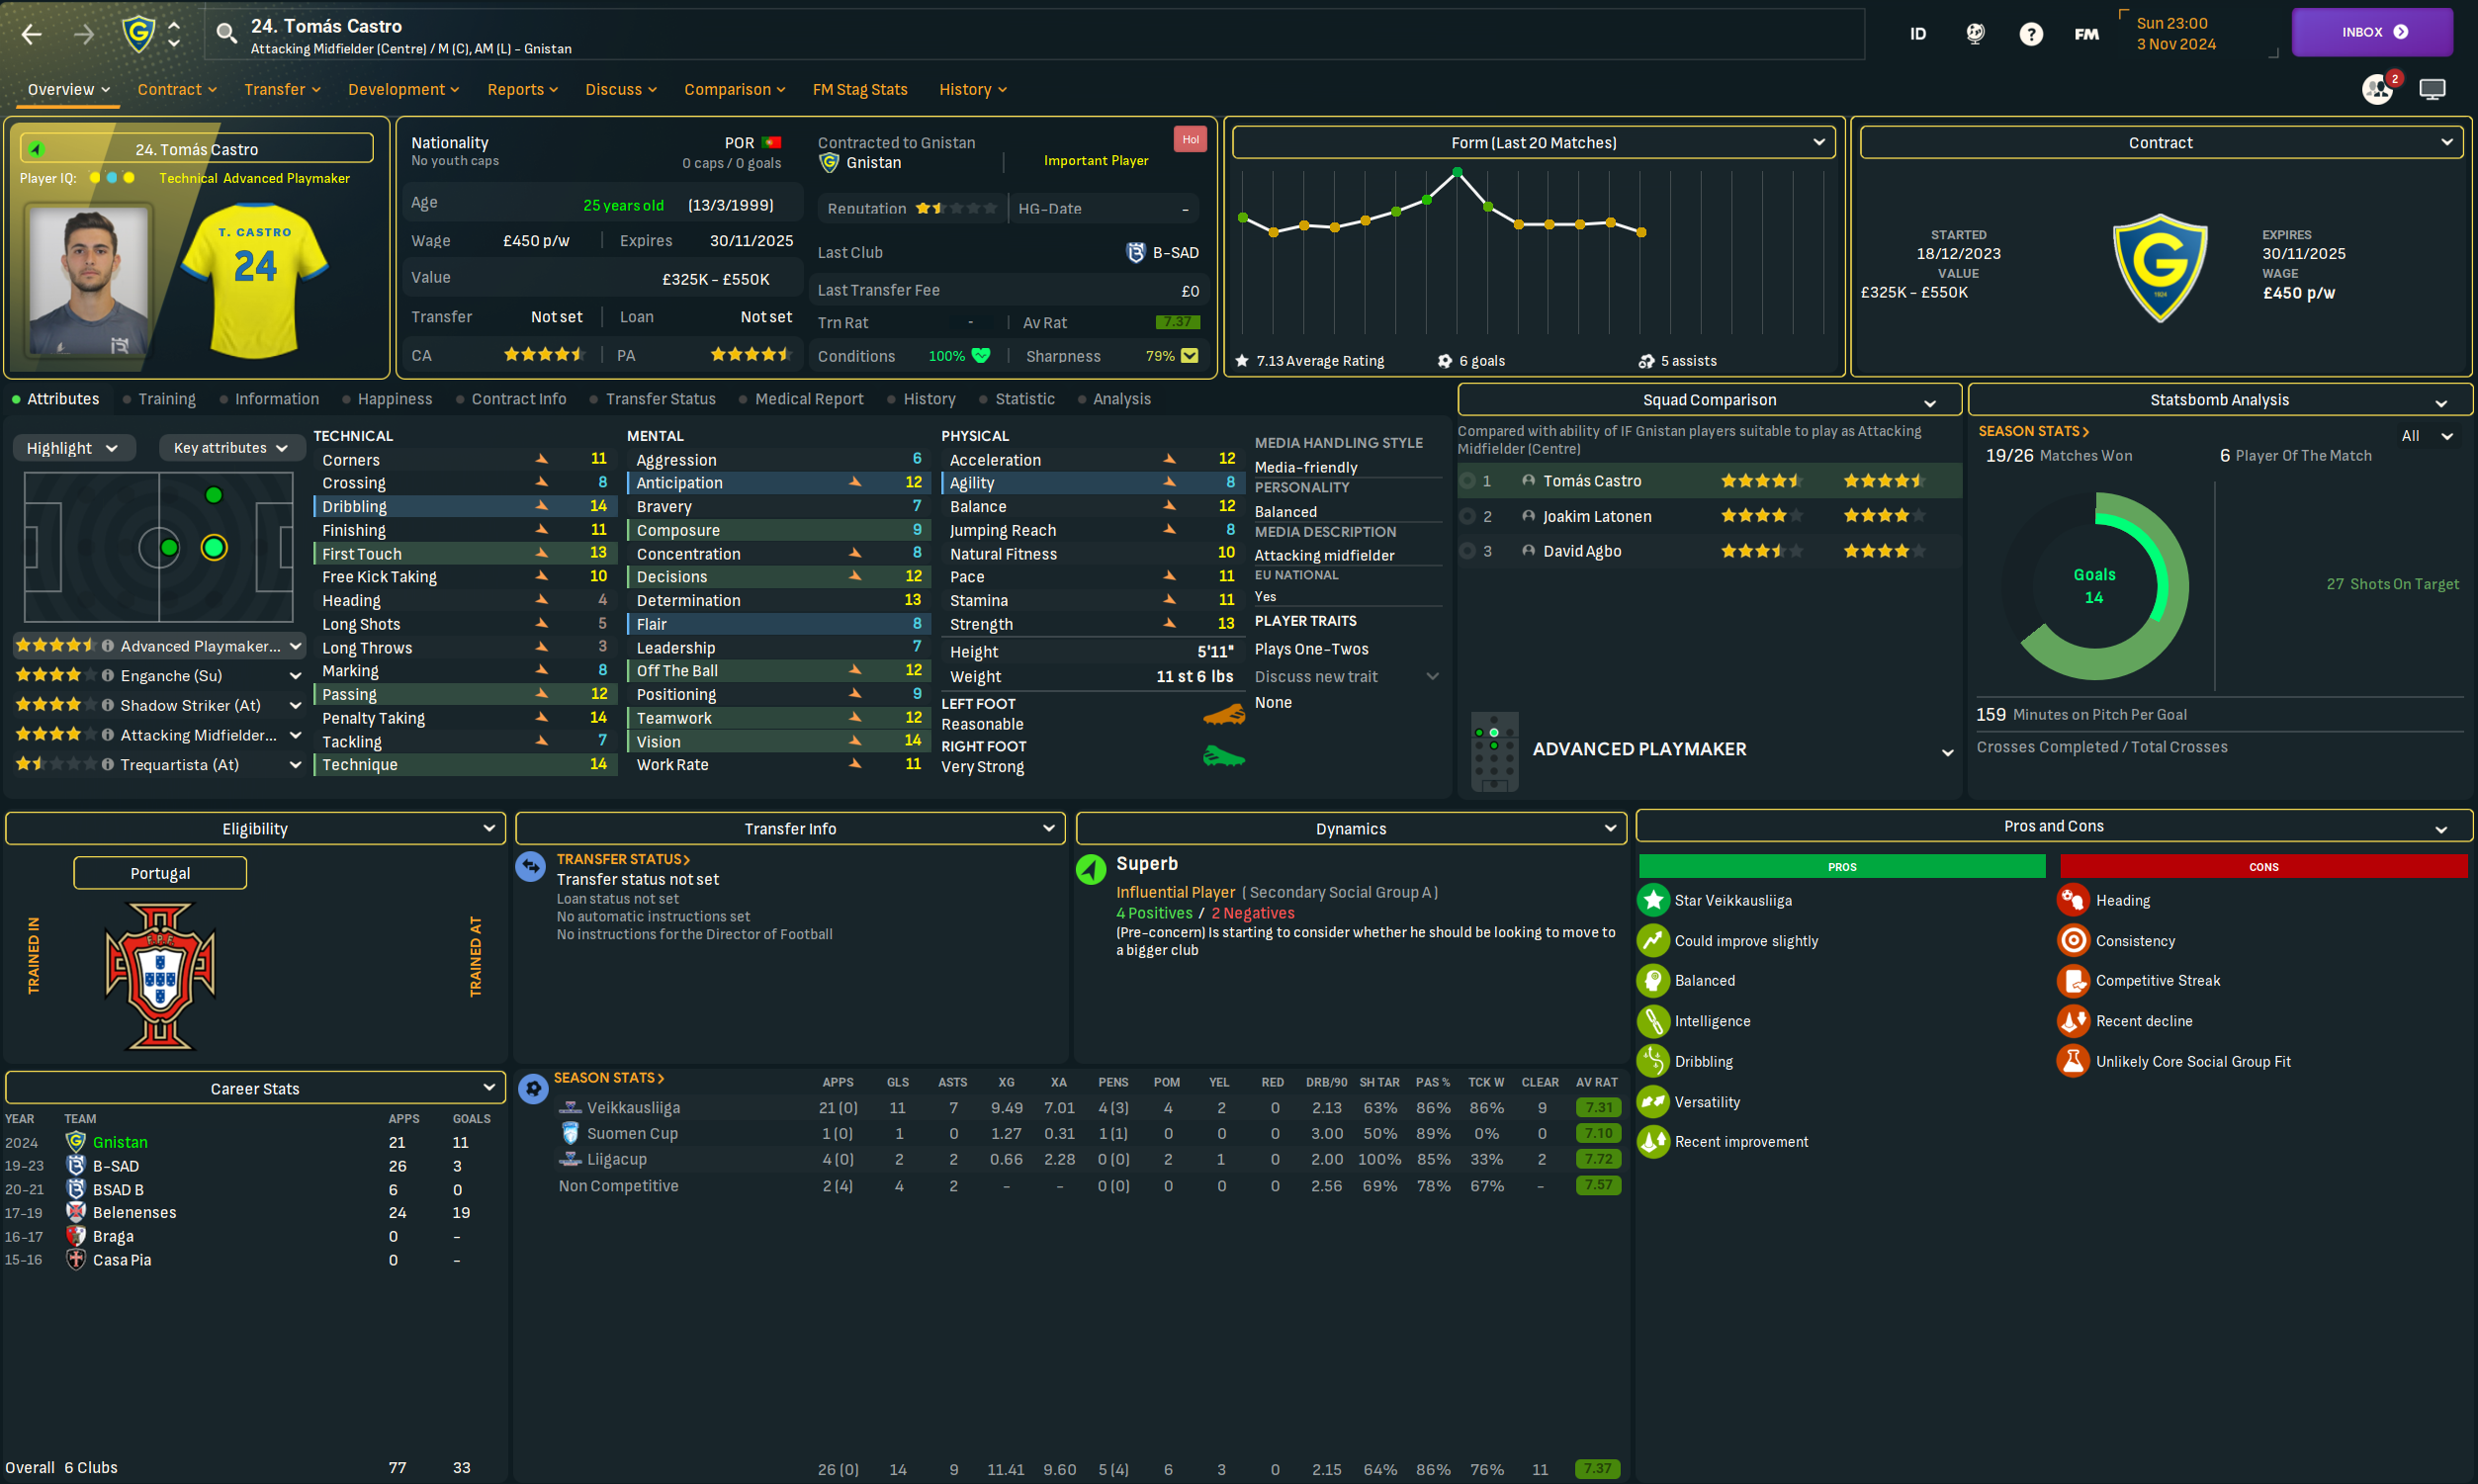Click the FM logo icon
The image size is (2478, 1484).
2086,34
